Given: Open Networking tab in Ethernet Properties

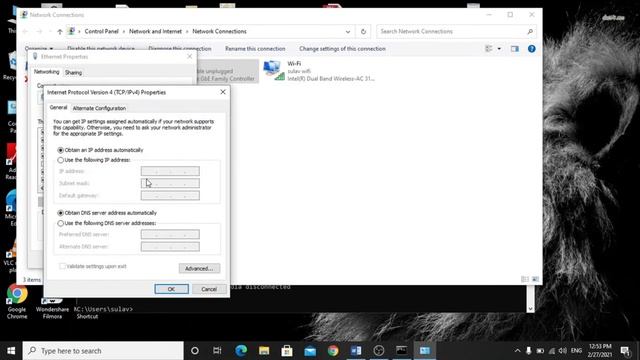Looking at the screenshot, I should coord(47,72).
